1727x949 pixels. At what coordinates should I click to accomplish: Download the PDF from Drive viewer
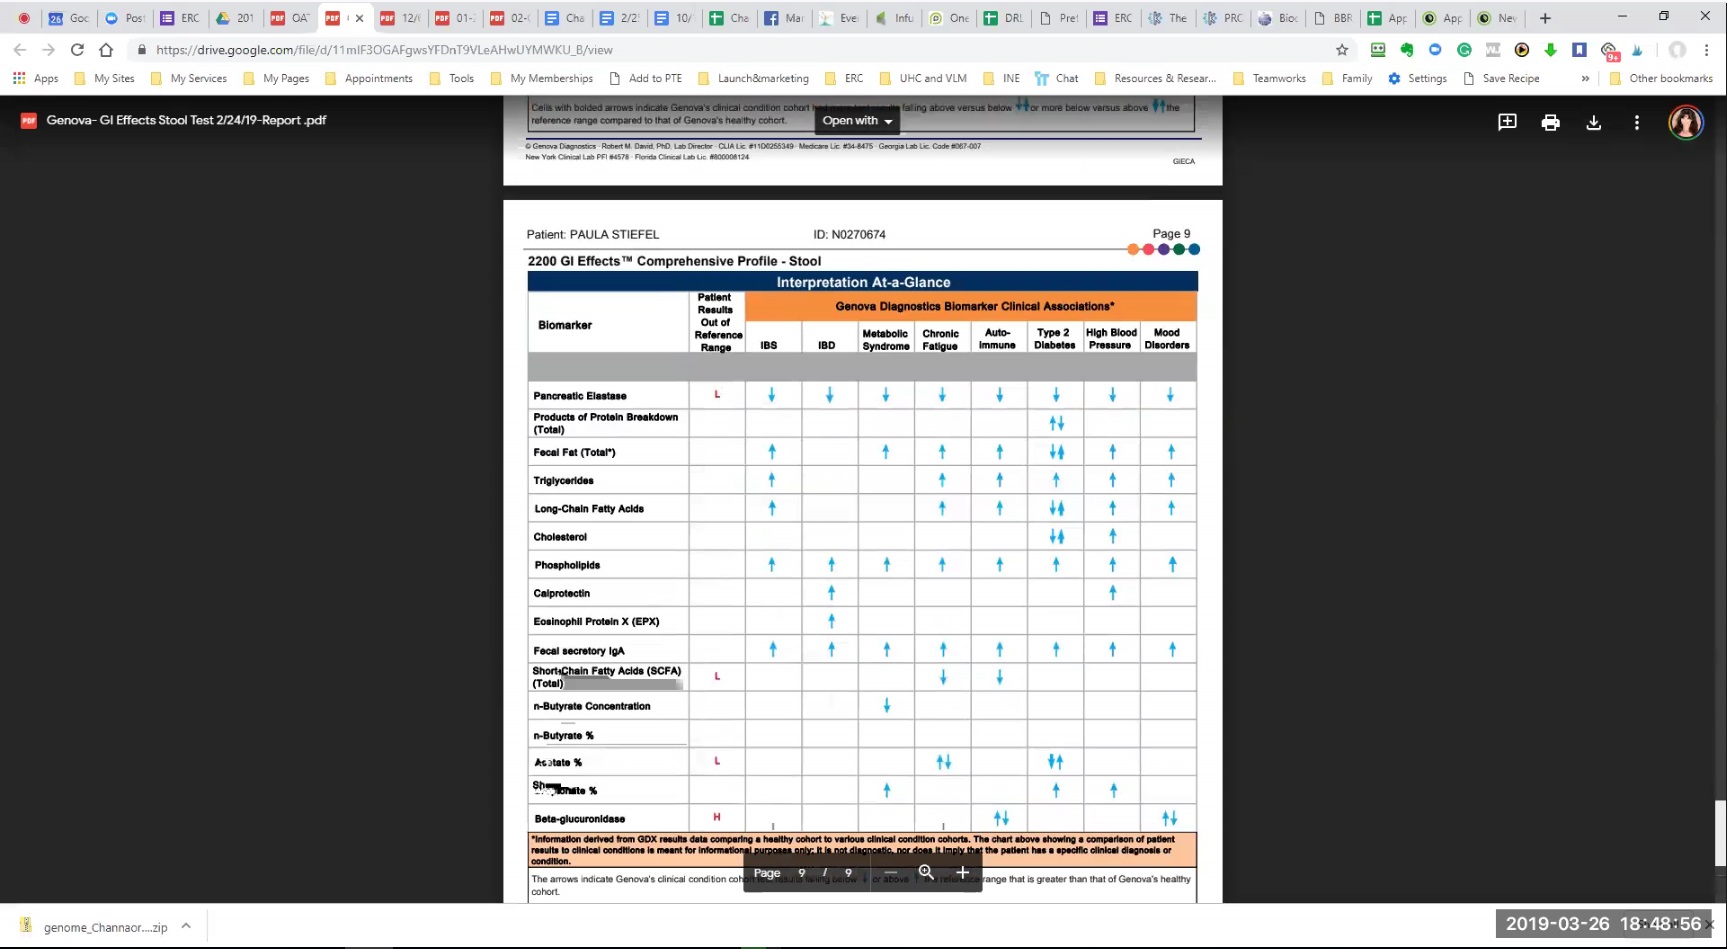pyautogui.click(x=1594, y=122)
